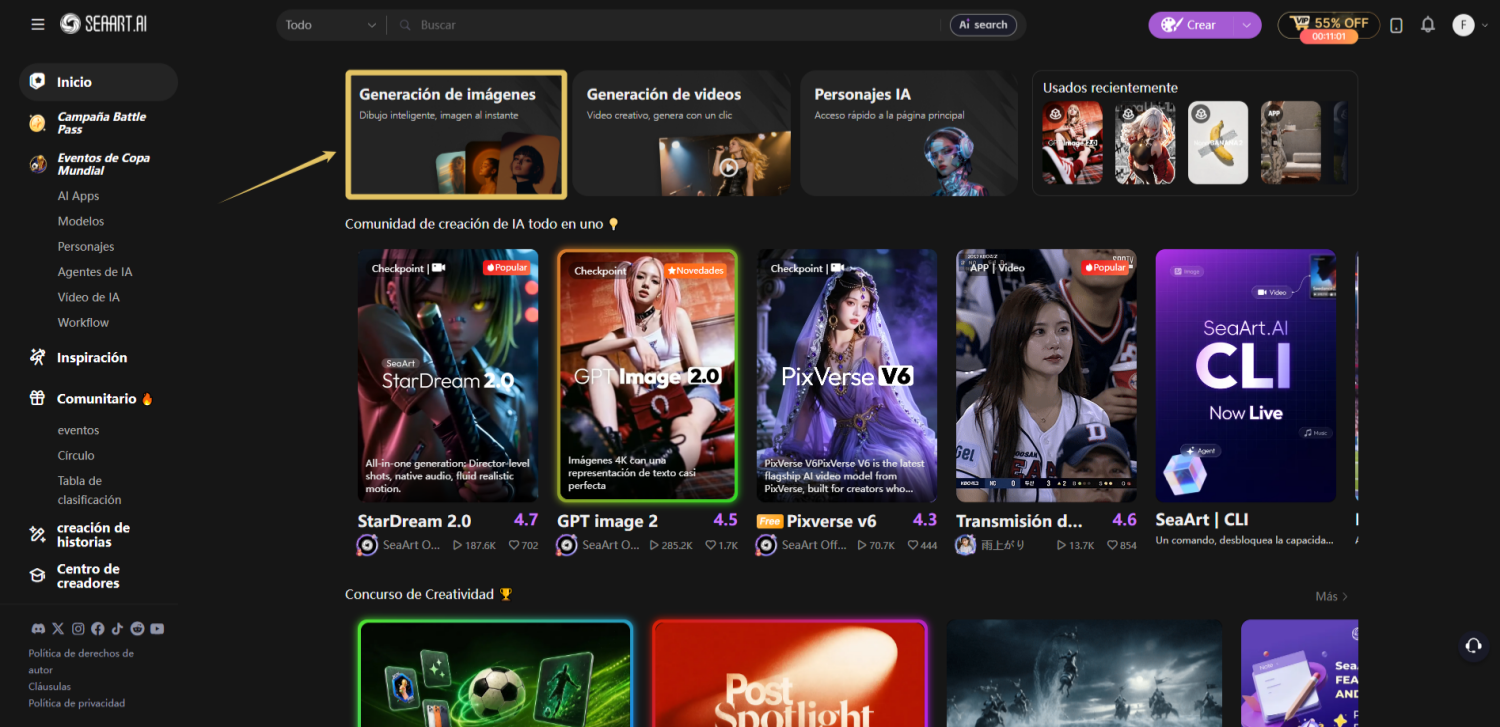Open Campaña Battle Pass in sidebar
The image size is (1500, 727).
click(x=98, y=123)
